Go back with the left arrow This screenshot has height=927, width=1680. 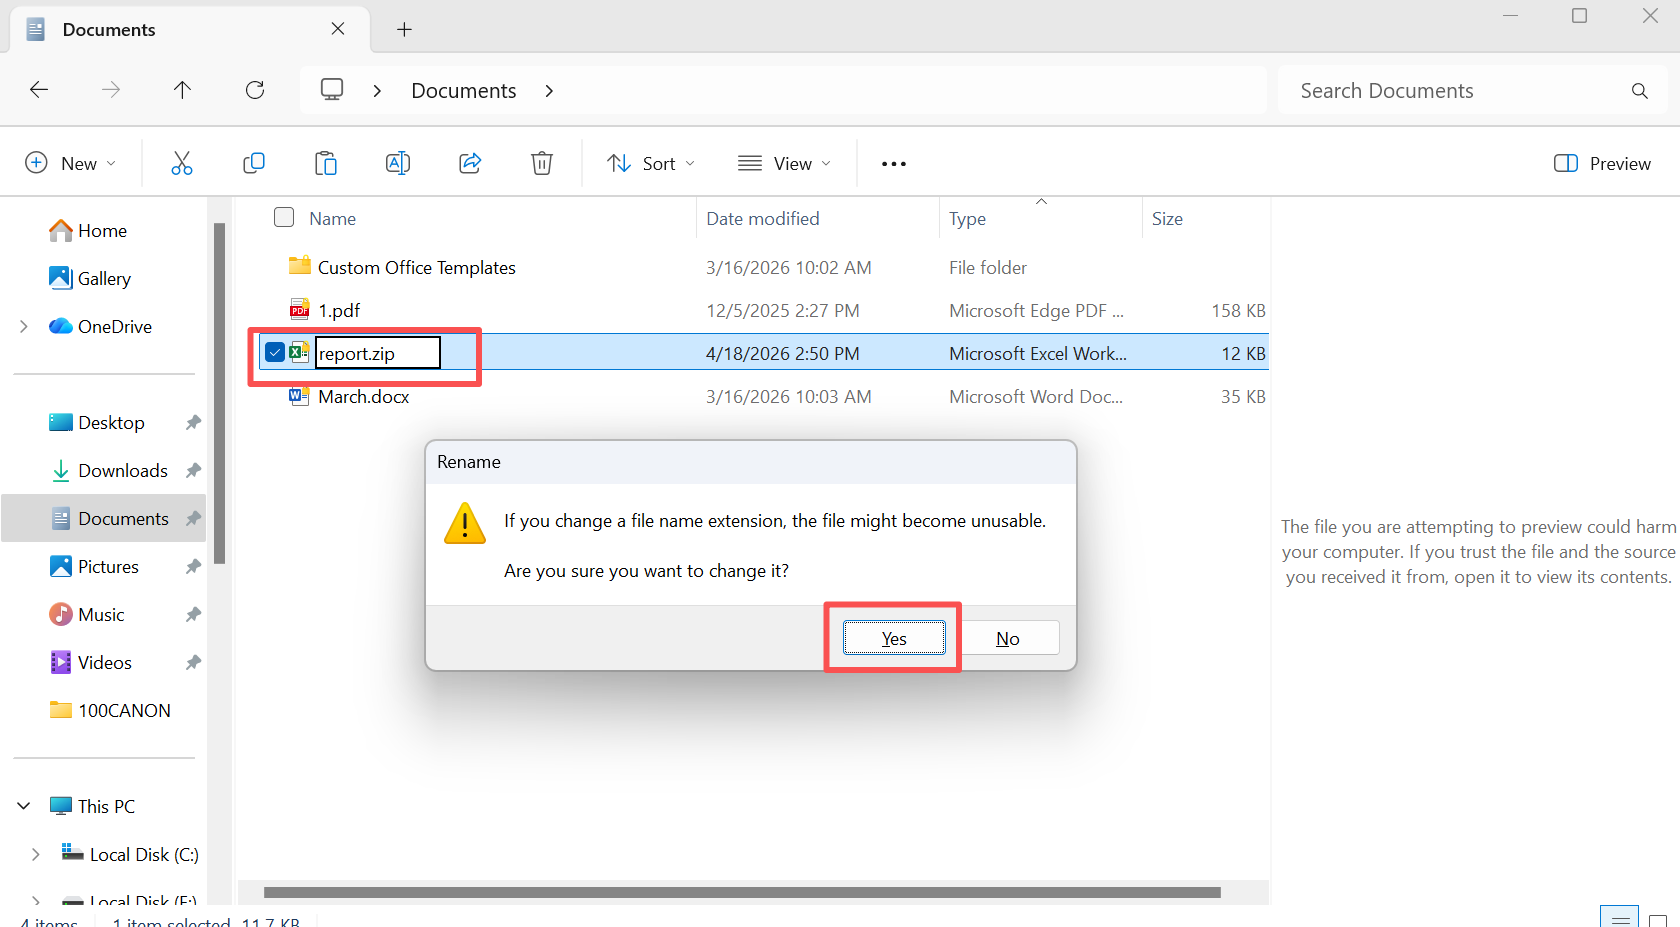[x=39, y=90]
